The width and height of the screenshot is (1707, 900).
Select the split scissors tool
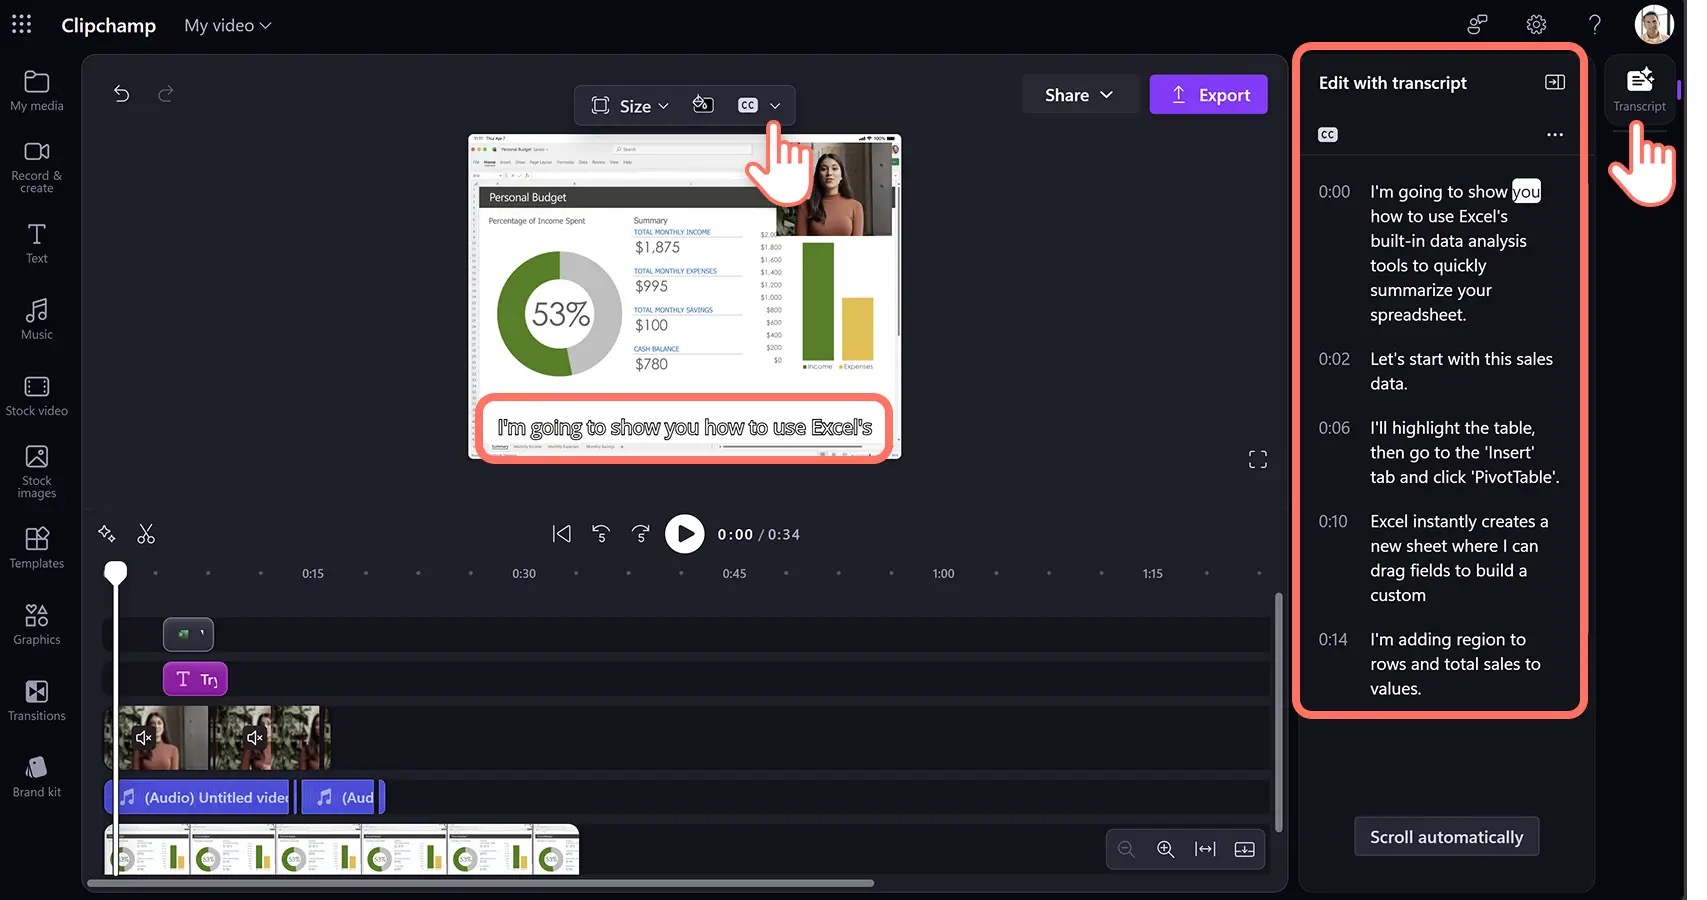click(146, 534)
